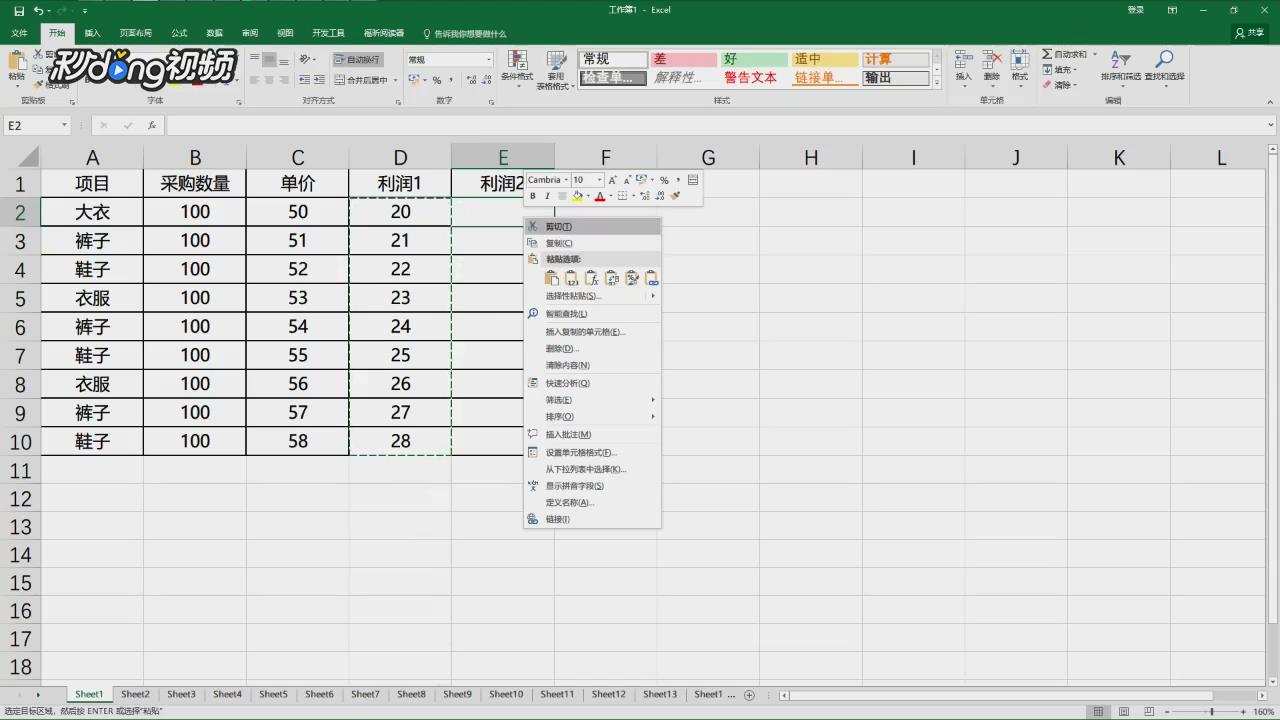Viewport: 1280px width, 720px height.
Task: Click percent style in mini toolbar
Action: pyautogui.click(x=664, y=180)
